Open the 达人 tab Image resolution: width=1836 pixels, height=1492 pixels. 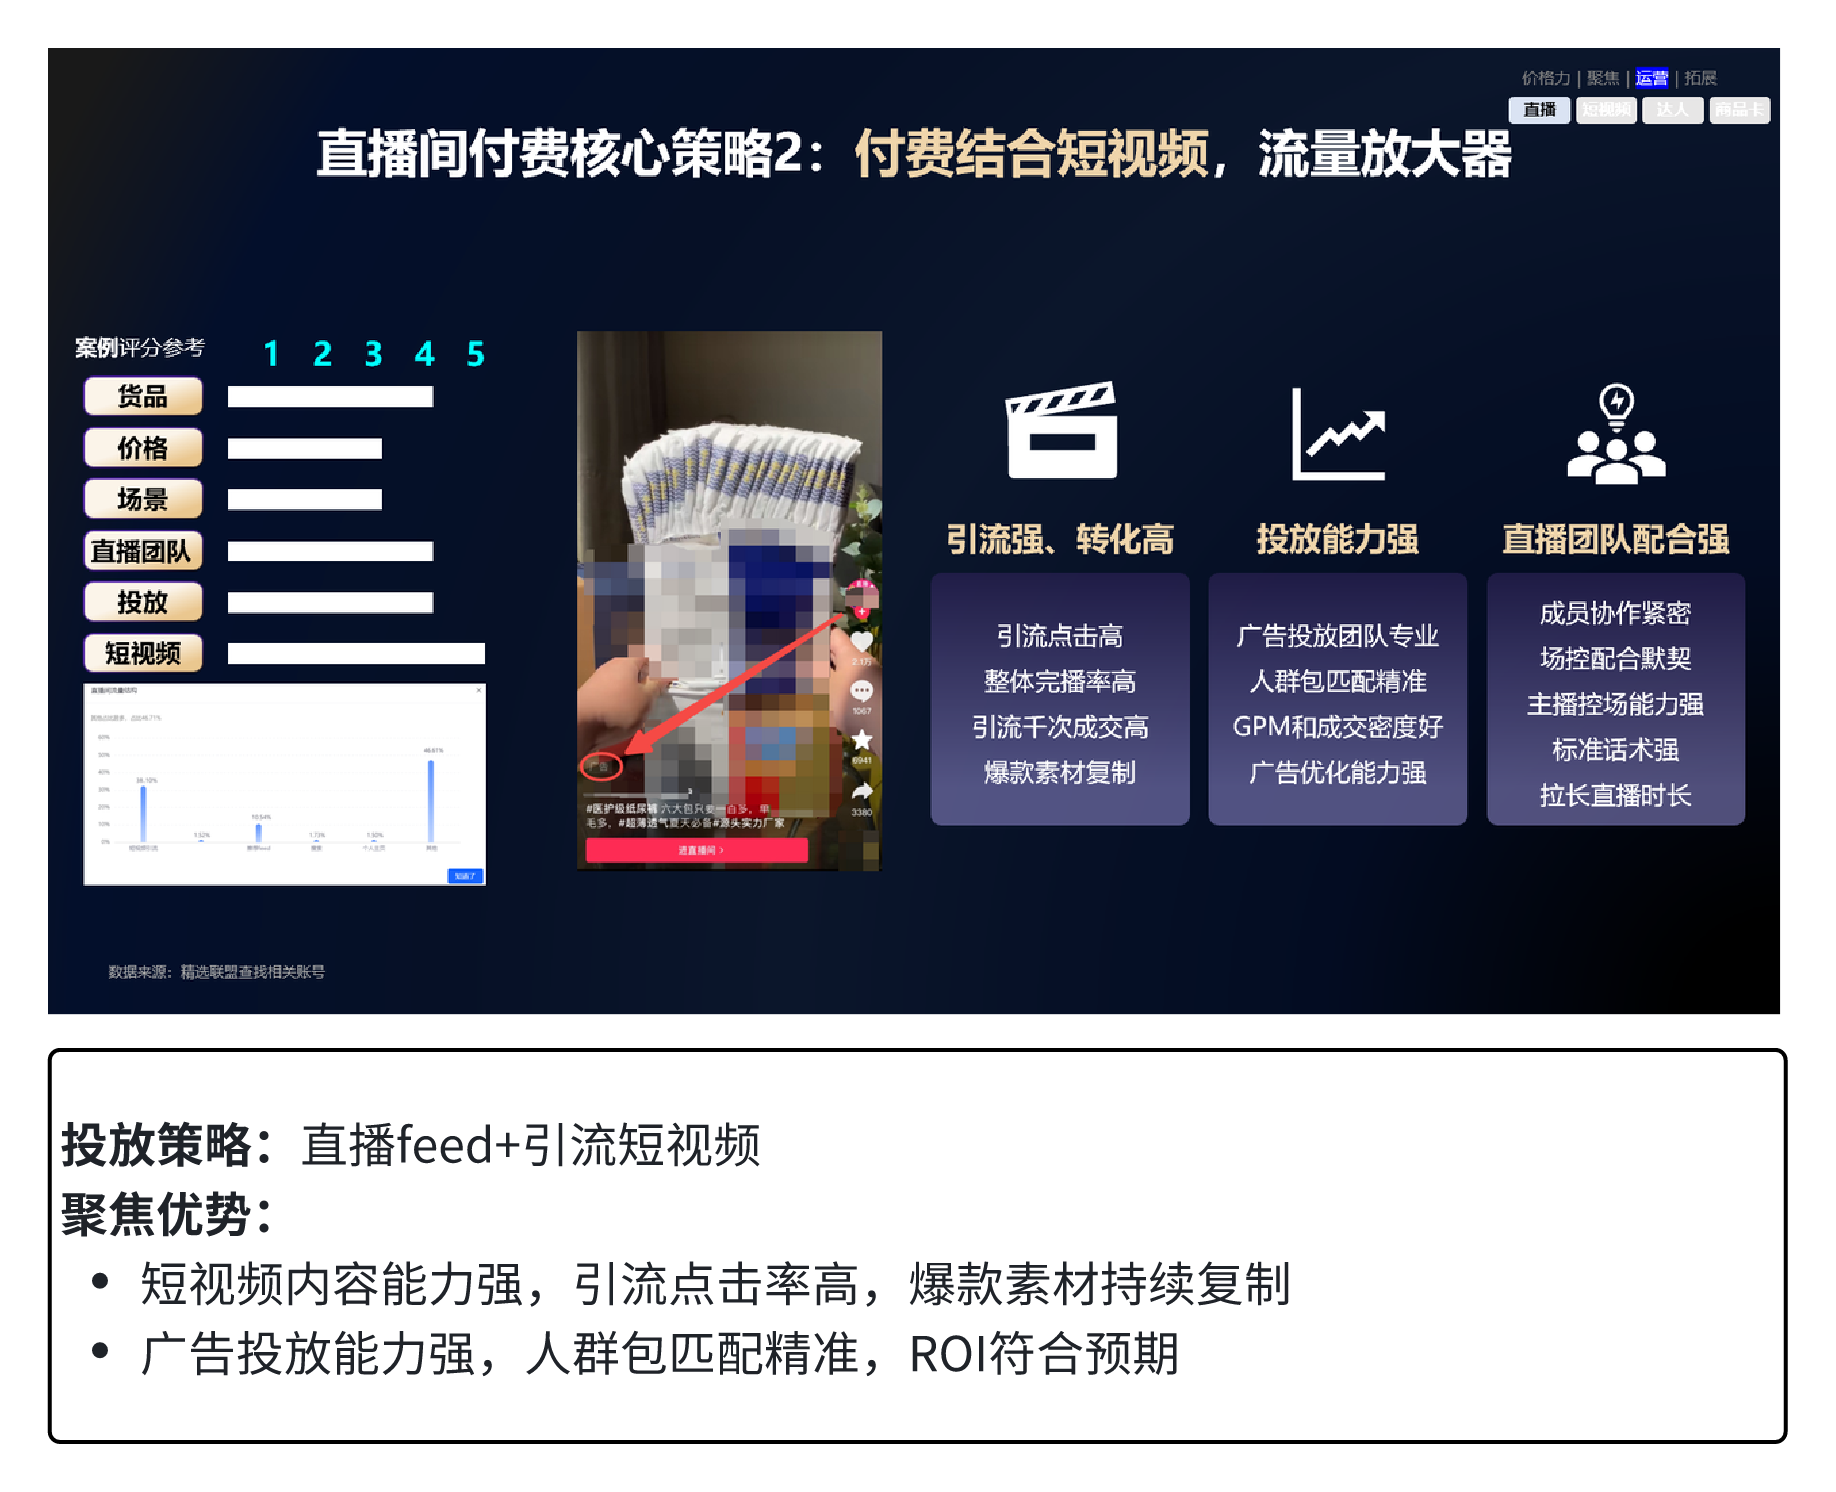point(1672,110)
